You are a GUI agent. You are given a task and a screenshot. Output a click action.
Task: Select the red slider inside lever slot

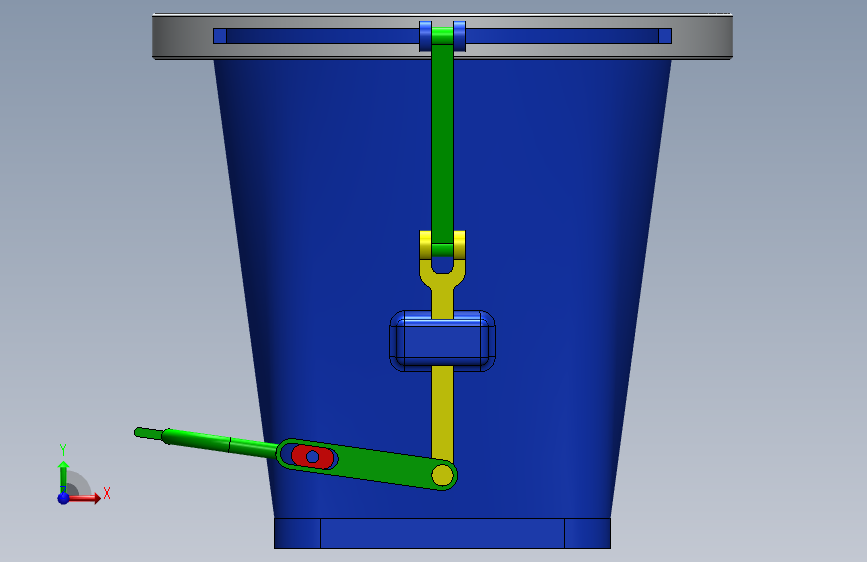click(312, 456)
